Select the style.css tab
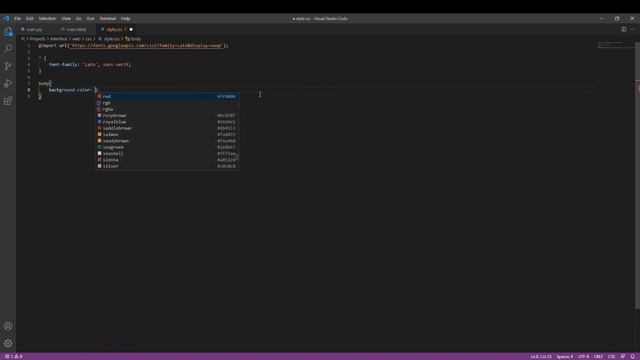This screenshot has width=640, height=360. [114, 29]
